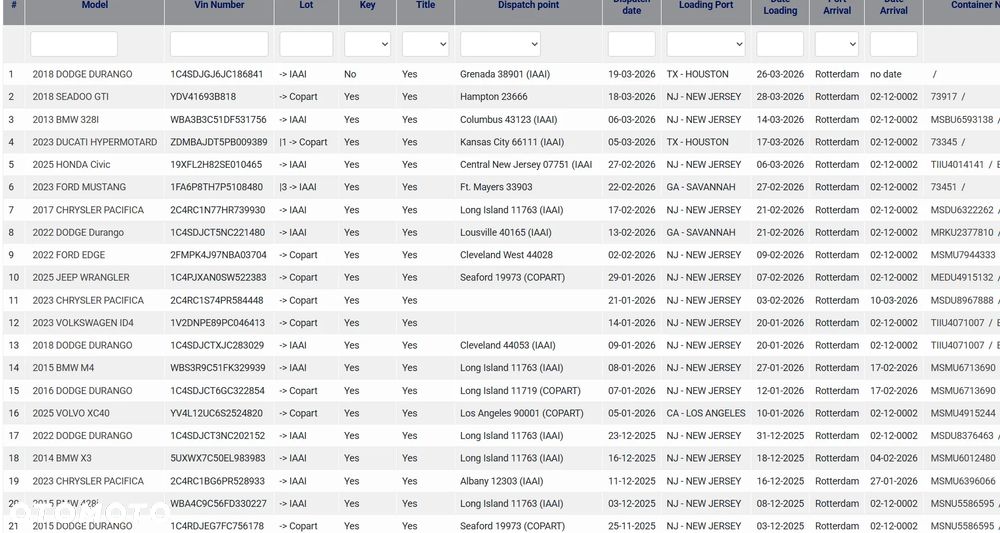
Task: Open the Port Arrival filter dropdown
Action: [x=837, y=44]
